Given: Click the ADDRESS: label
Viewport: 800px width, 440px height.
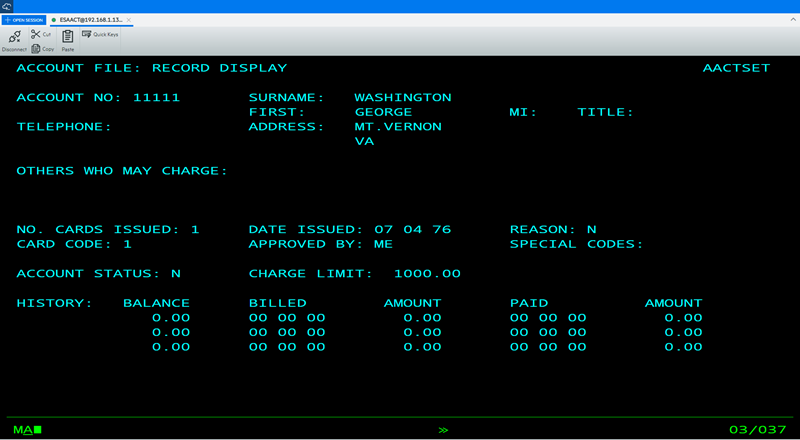Looking at the screenshot, I should coord(287,127).
